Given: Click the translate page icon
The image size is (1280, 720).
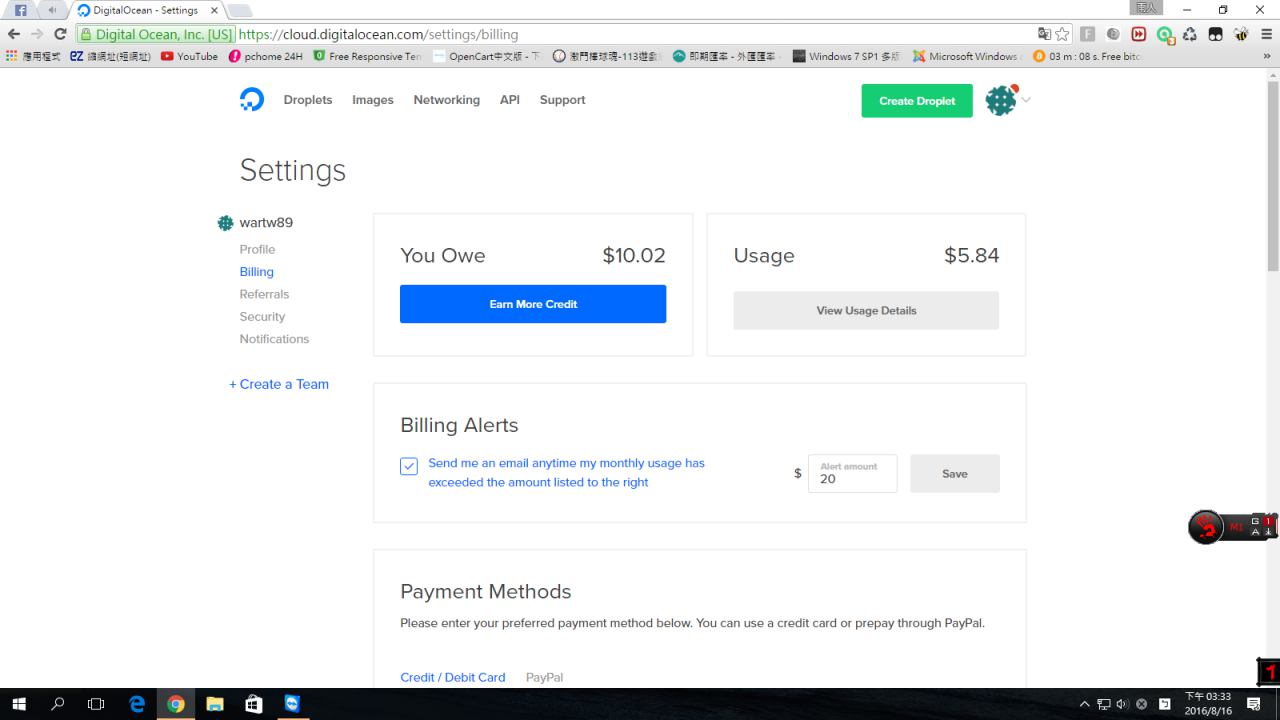Looking at the screenshot, I should pyautogui.click(x=1044, y=34).
